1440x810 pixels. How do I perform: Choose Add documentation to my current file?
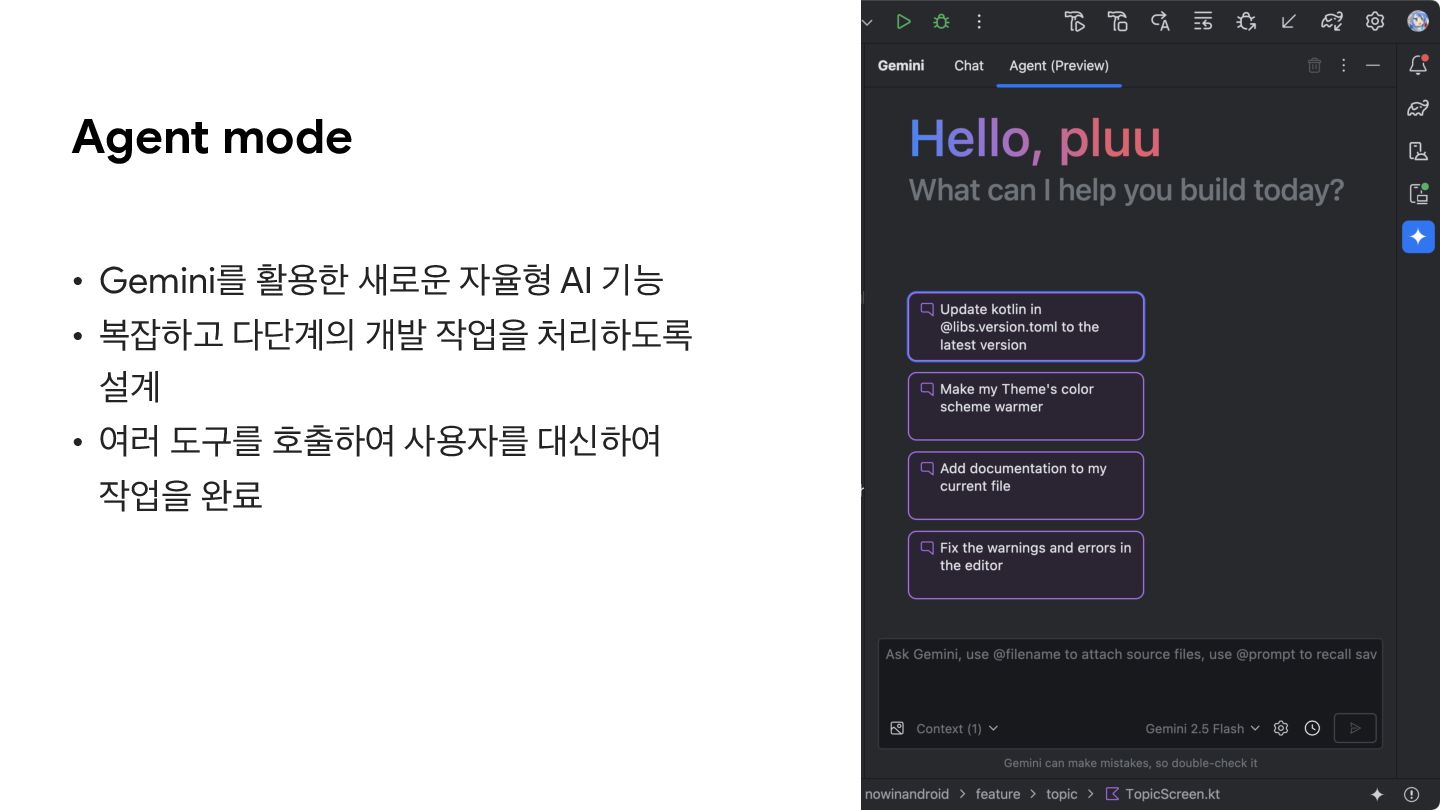(1026, 485)
